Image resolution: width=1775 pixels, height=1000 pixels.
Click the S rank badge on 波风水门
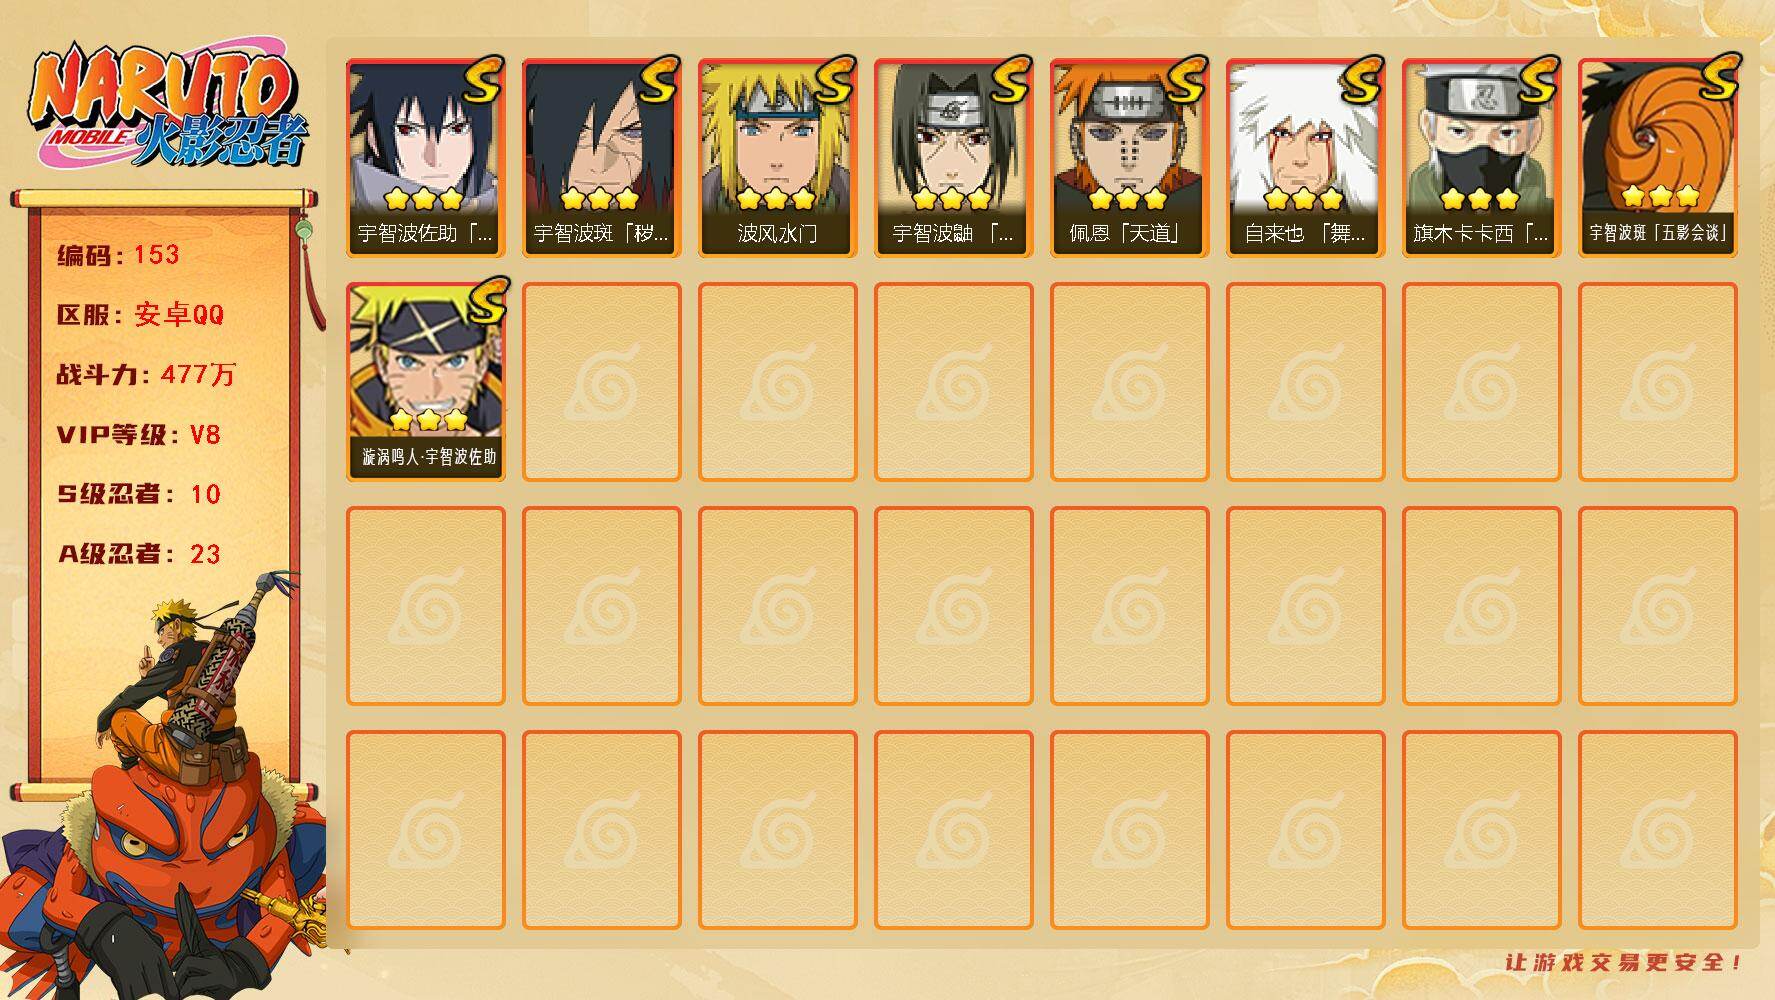[834, 80]
